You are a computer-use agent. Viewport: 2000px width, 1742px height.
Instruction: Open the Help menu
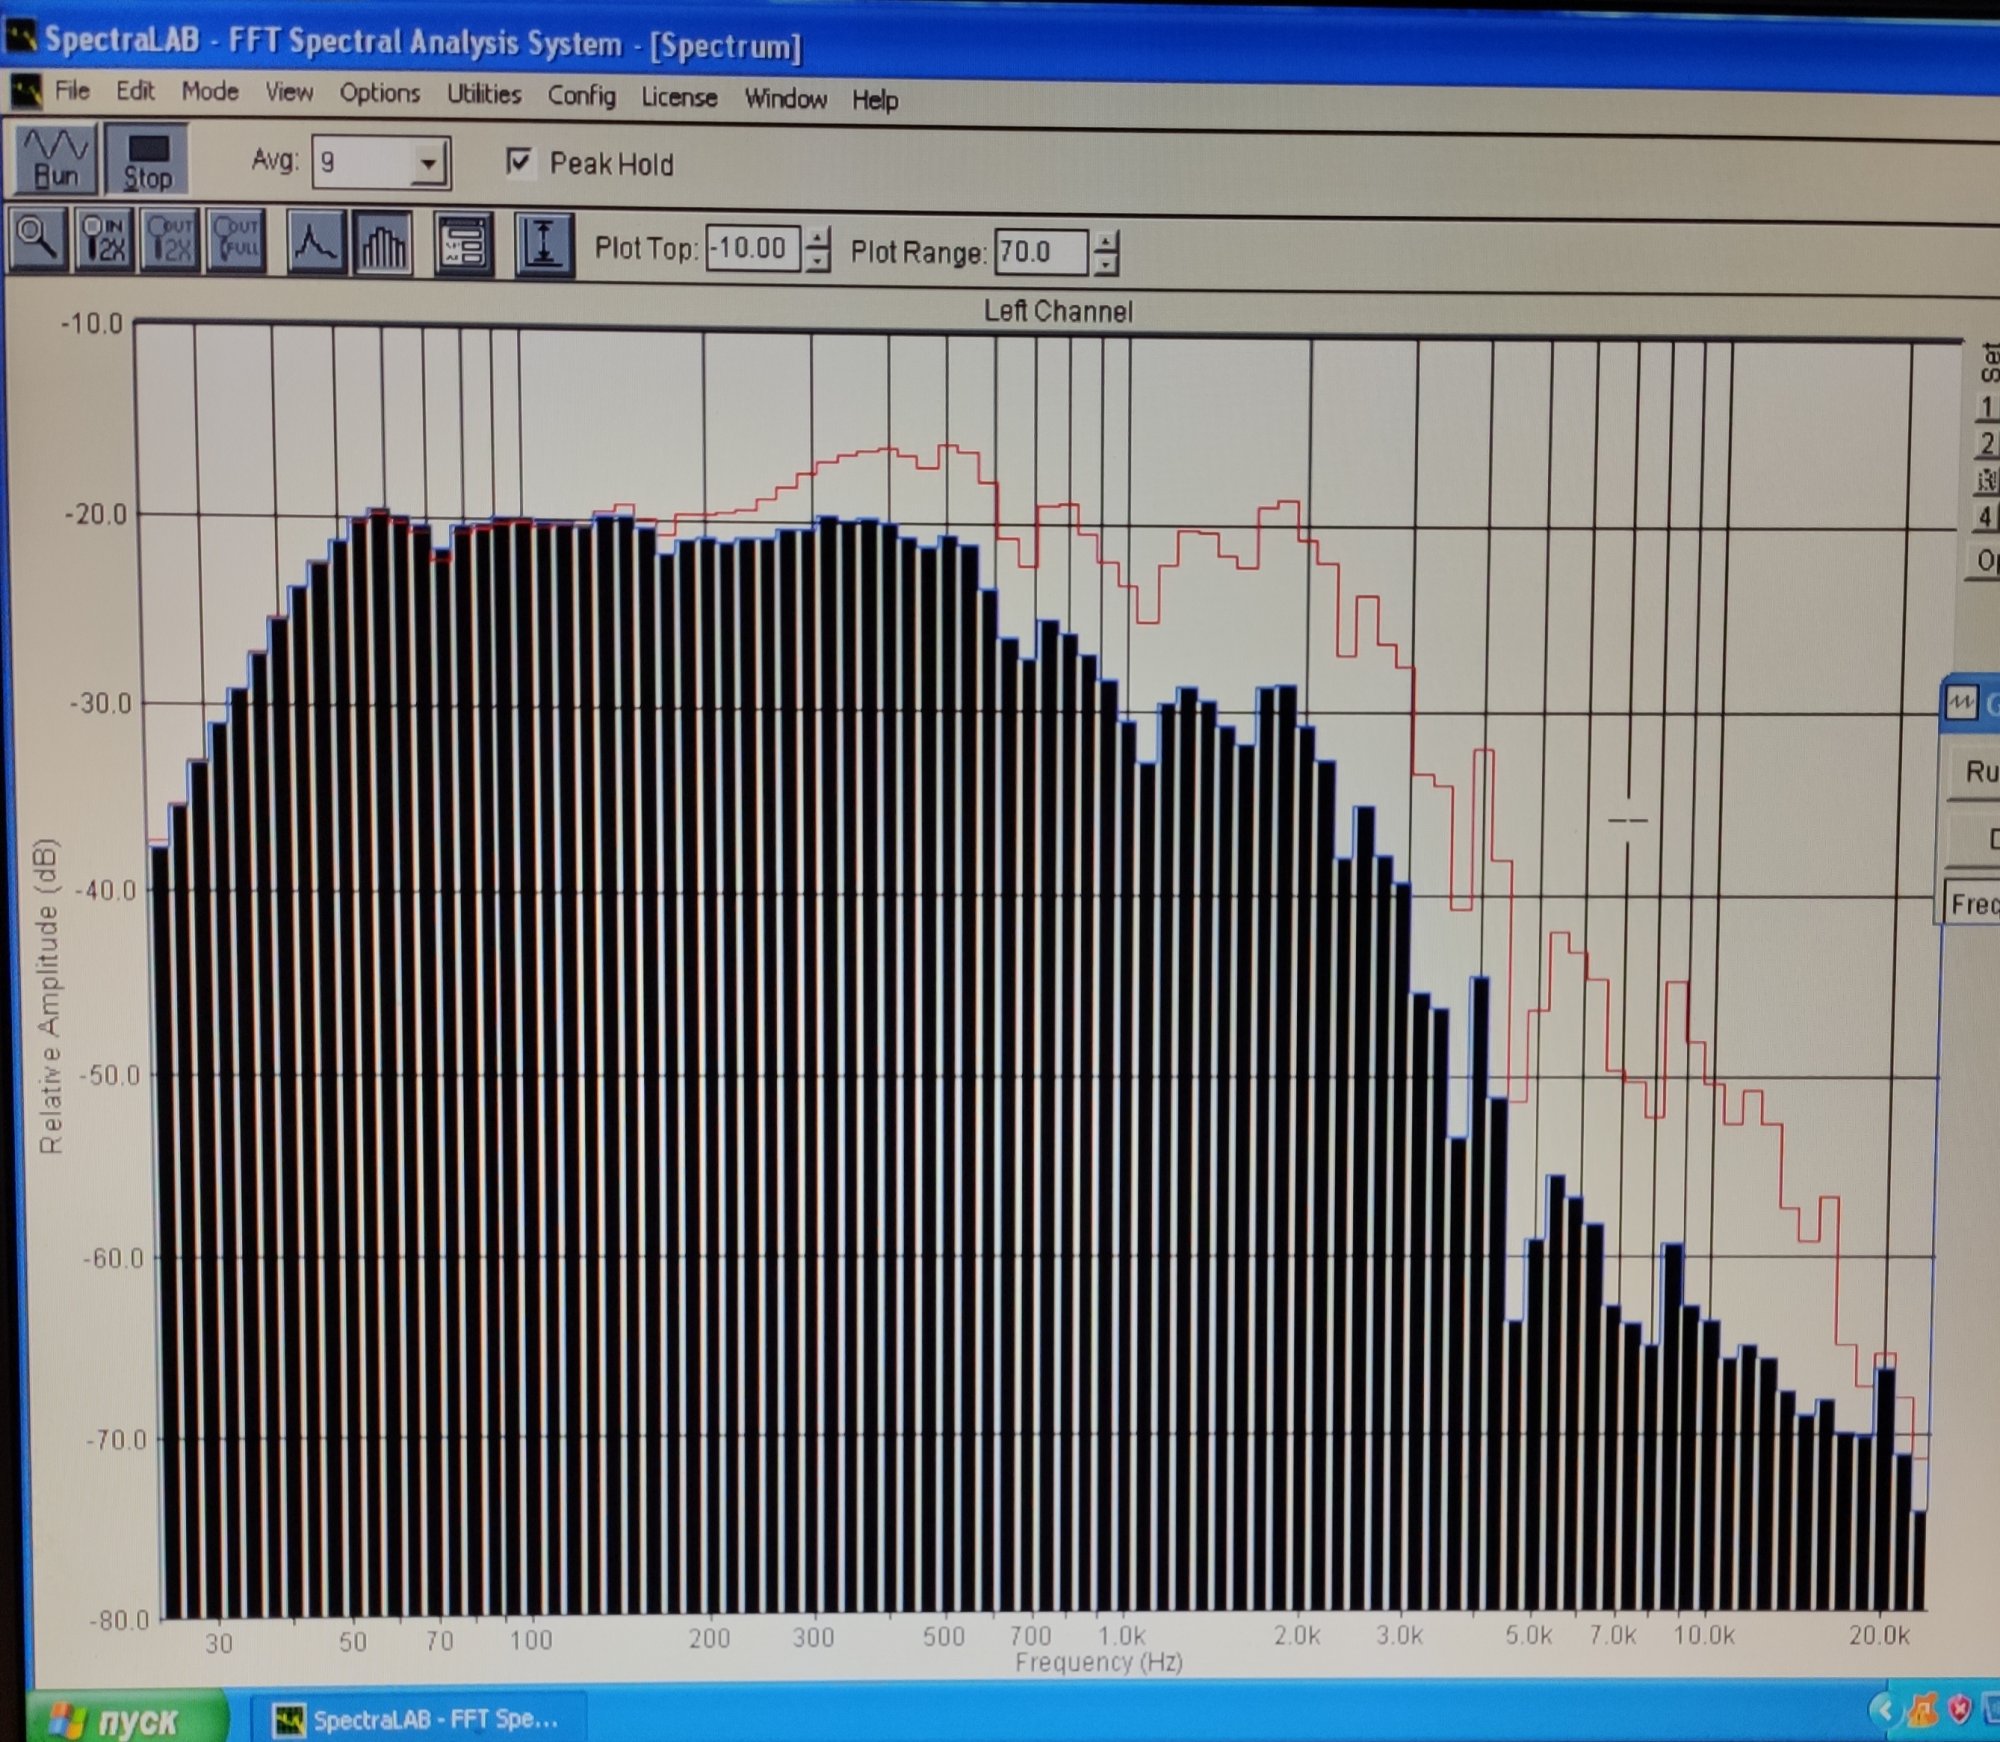(875, 100)
